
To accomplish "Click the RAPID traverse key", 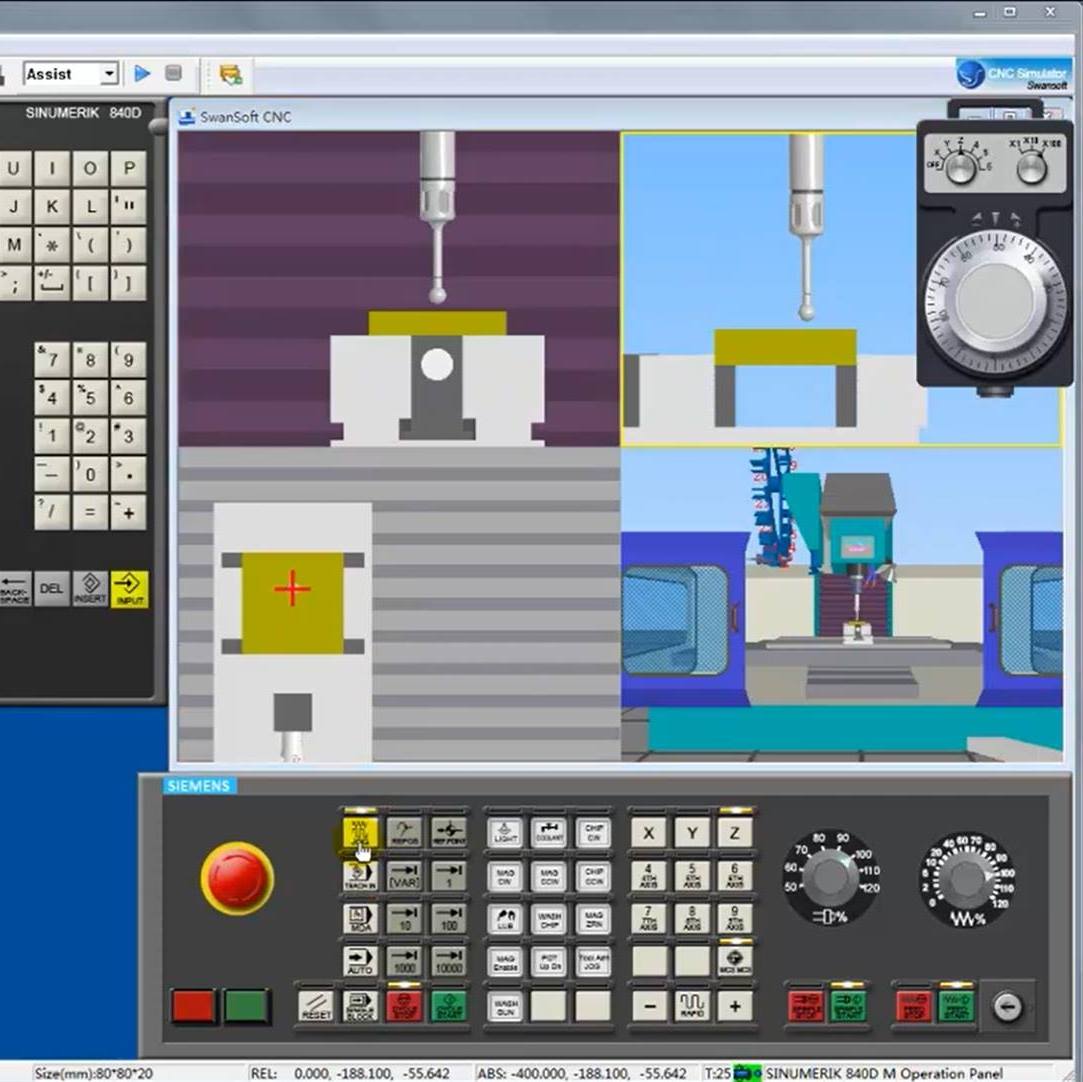I will point(691,1007).
